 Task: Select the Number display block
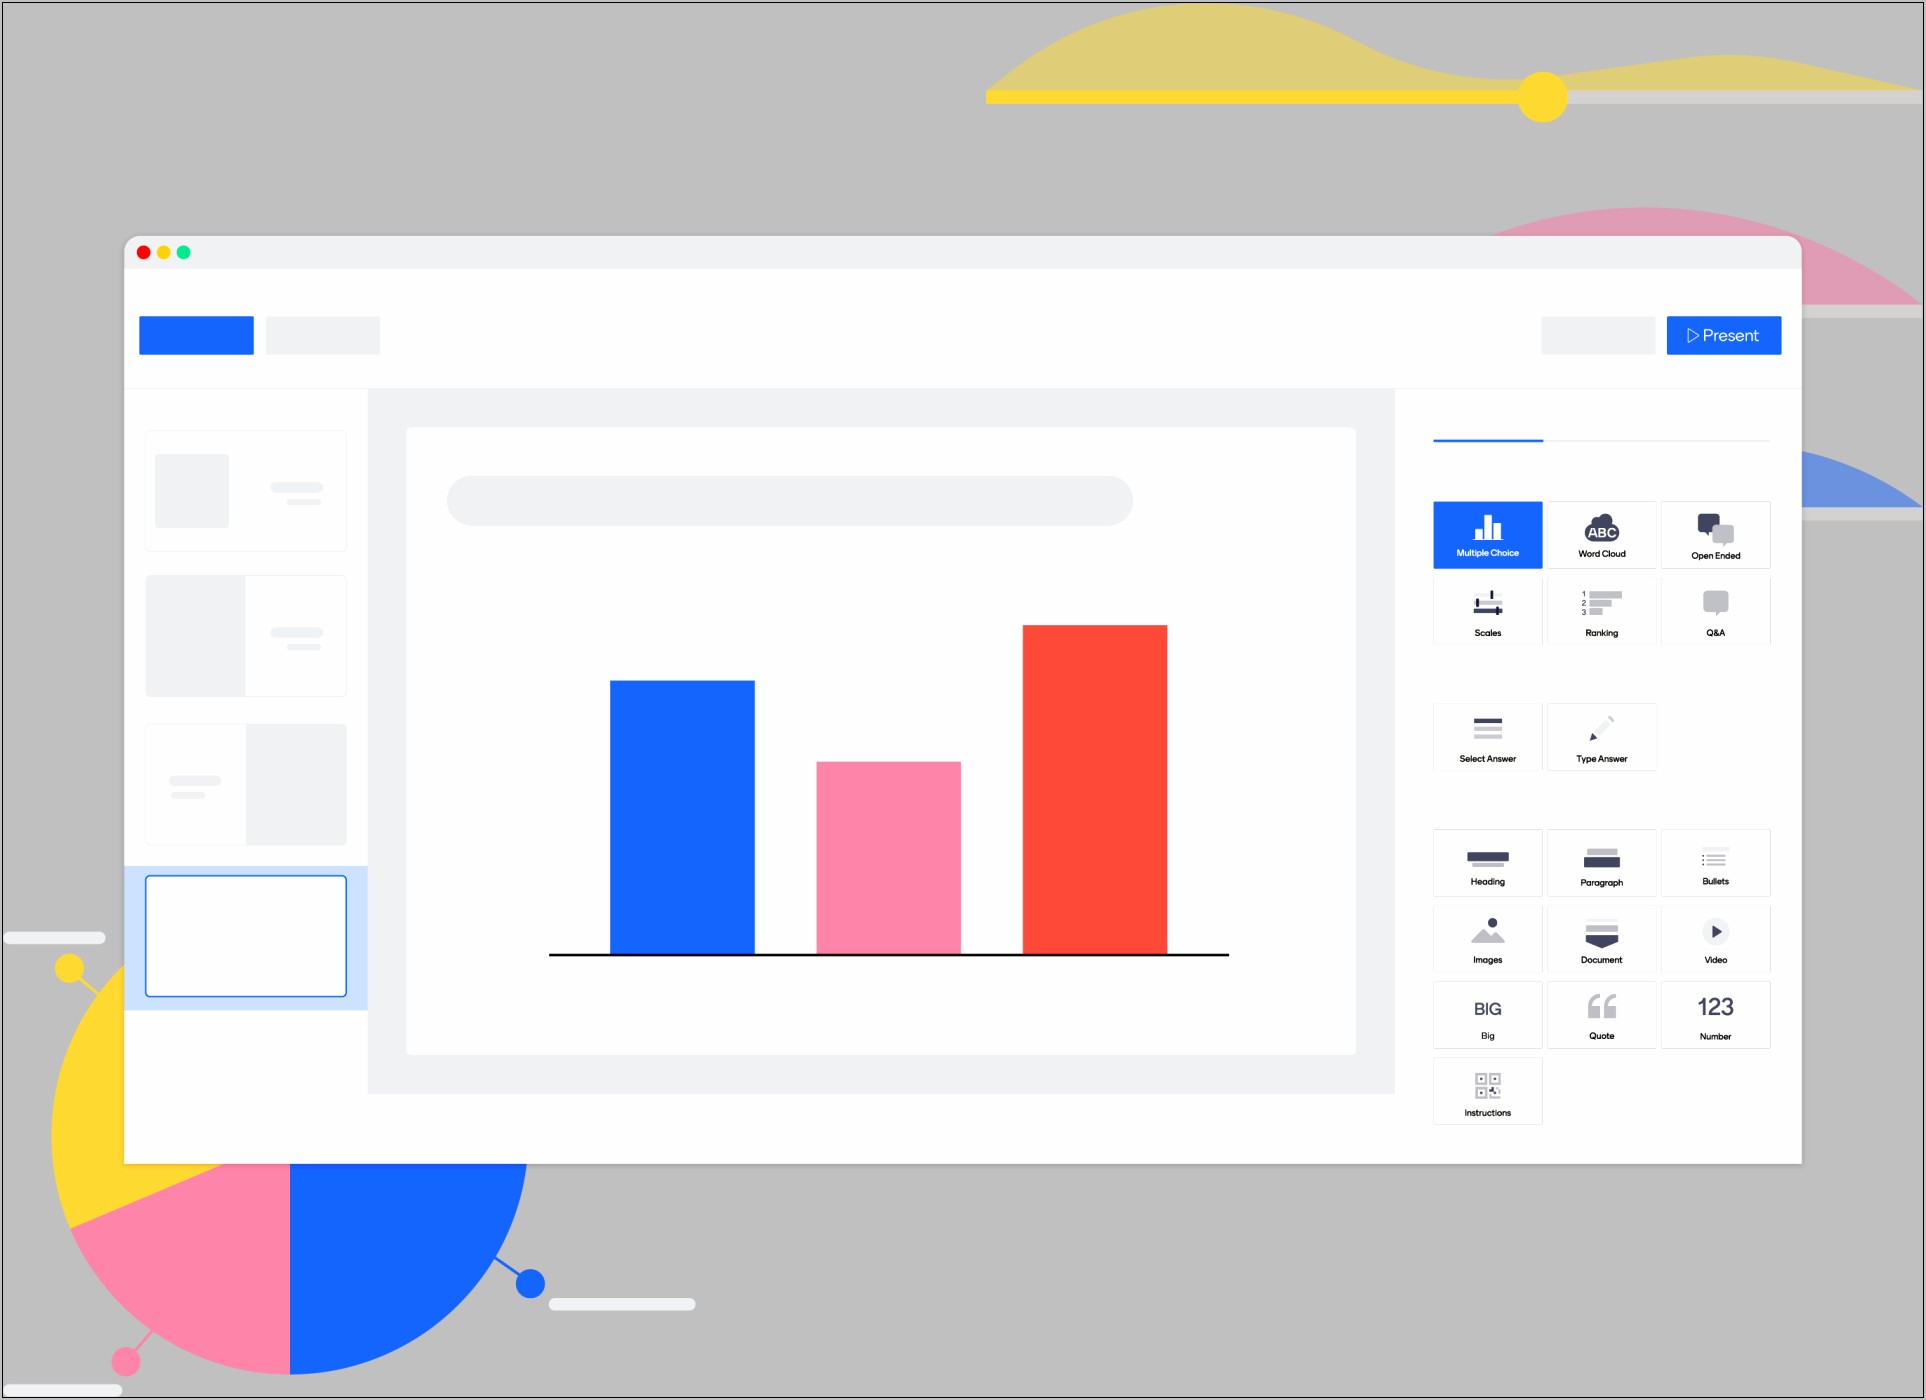1715,1017
